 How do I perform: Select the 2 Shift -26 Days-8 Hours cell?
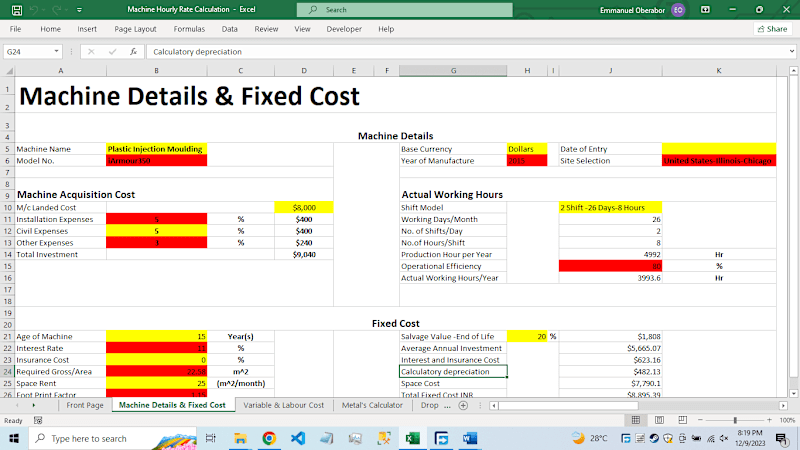tap(610, 208)
